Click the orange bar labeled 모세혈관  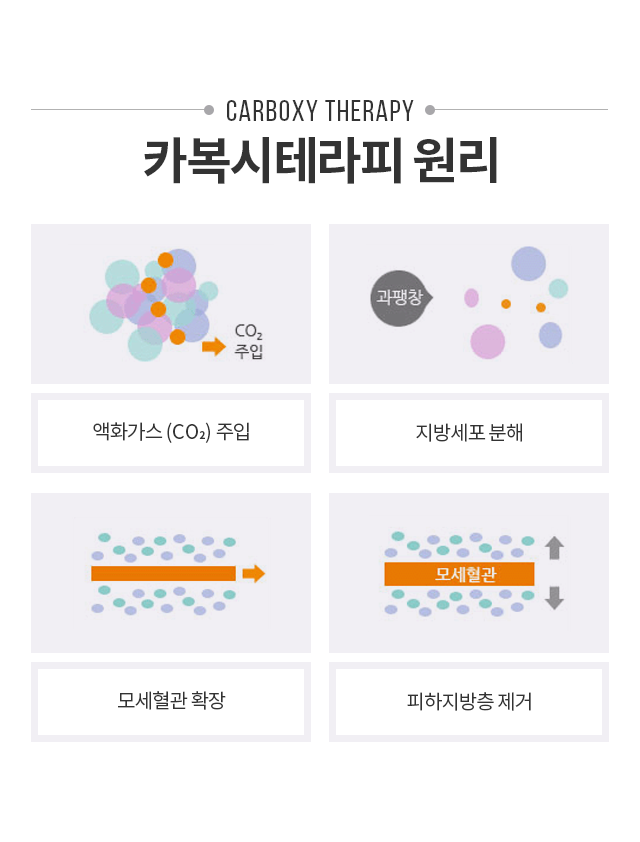(x=459, y=574)
